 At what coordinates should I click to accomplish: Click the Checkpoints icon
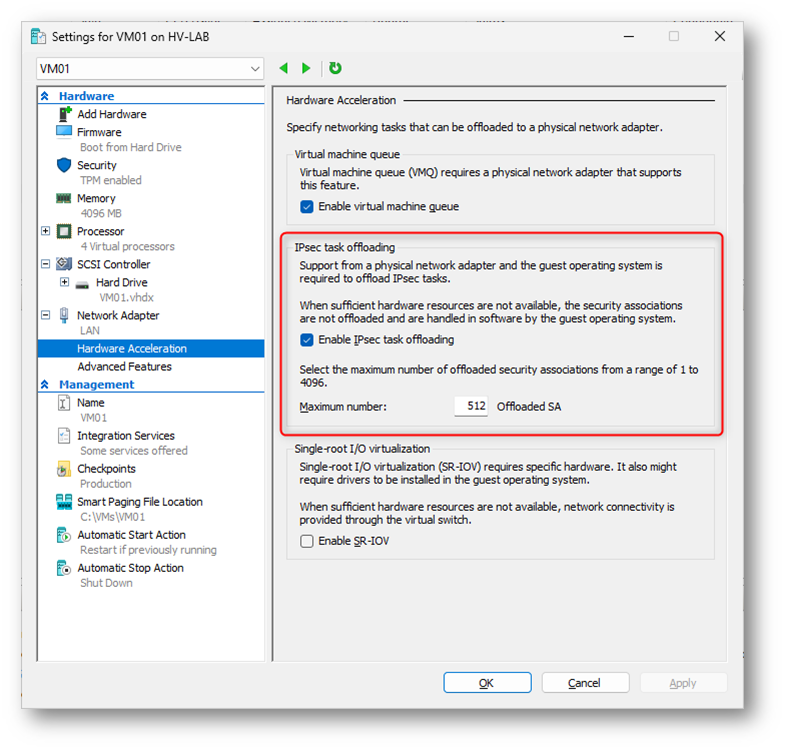[64, 469]
